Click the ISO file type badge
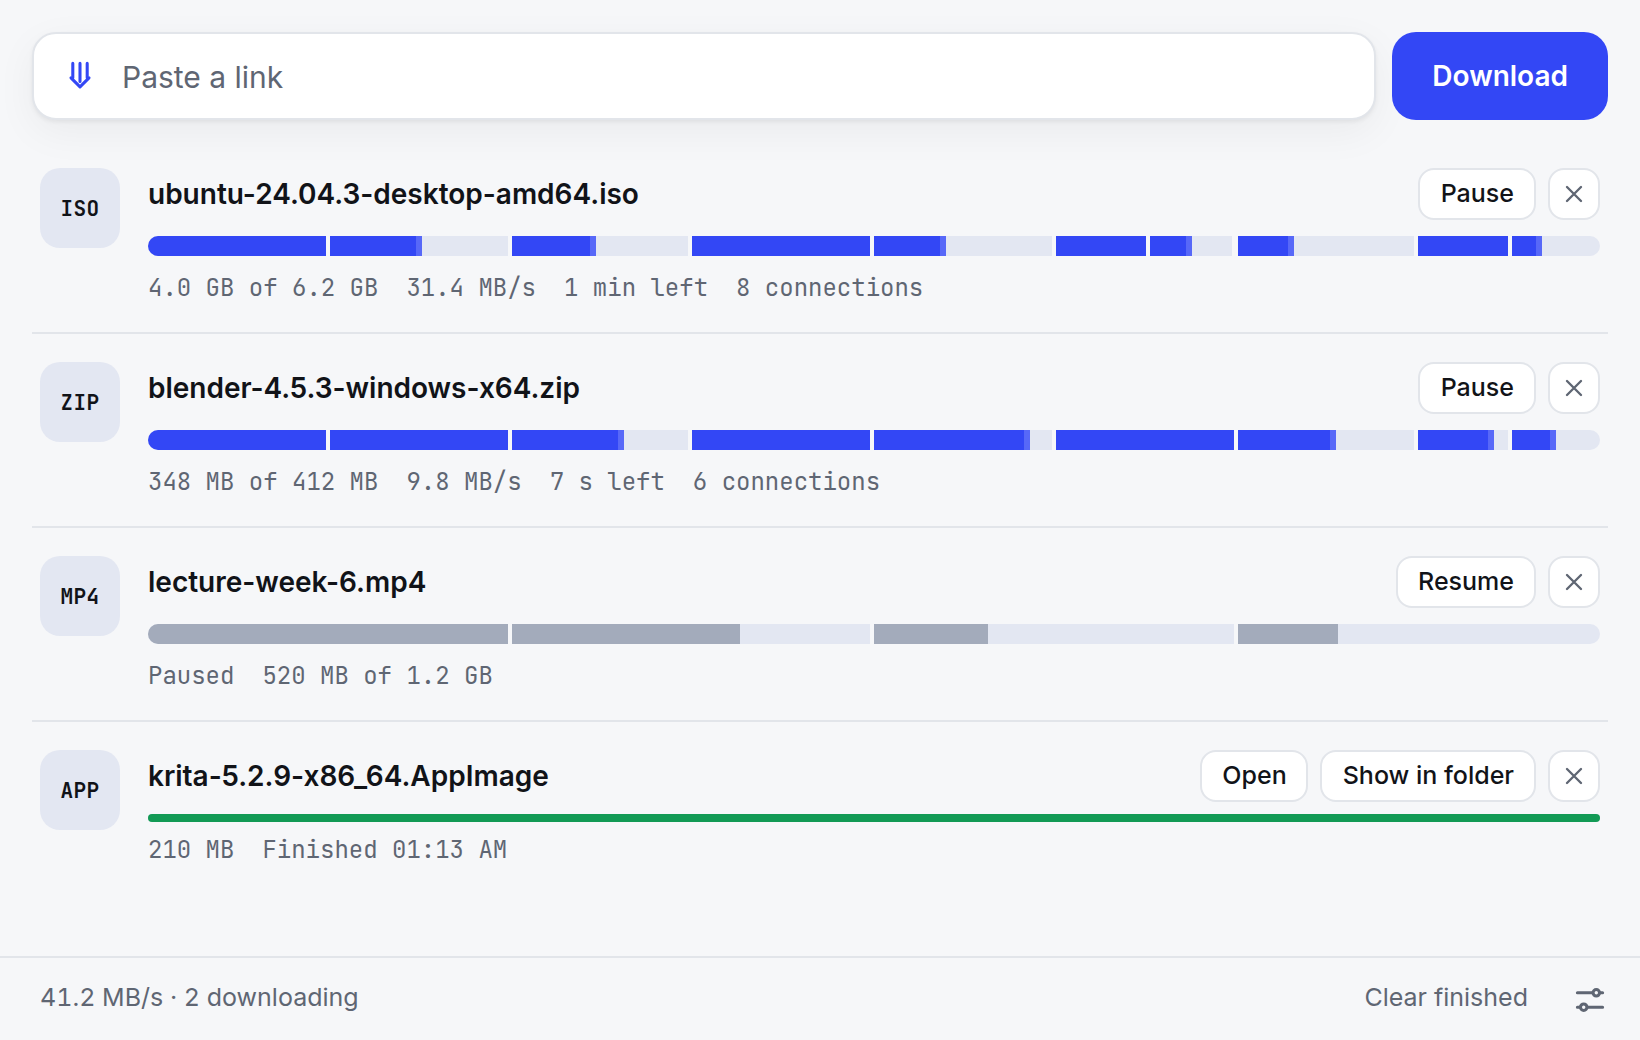 coord(80,208)
